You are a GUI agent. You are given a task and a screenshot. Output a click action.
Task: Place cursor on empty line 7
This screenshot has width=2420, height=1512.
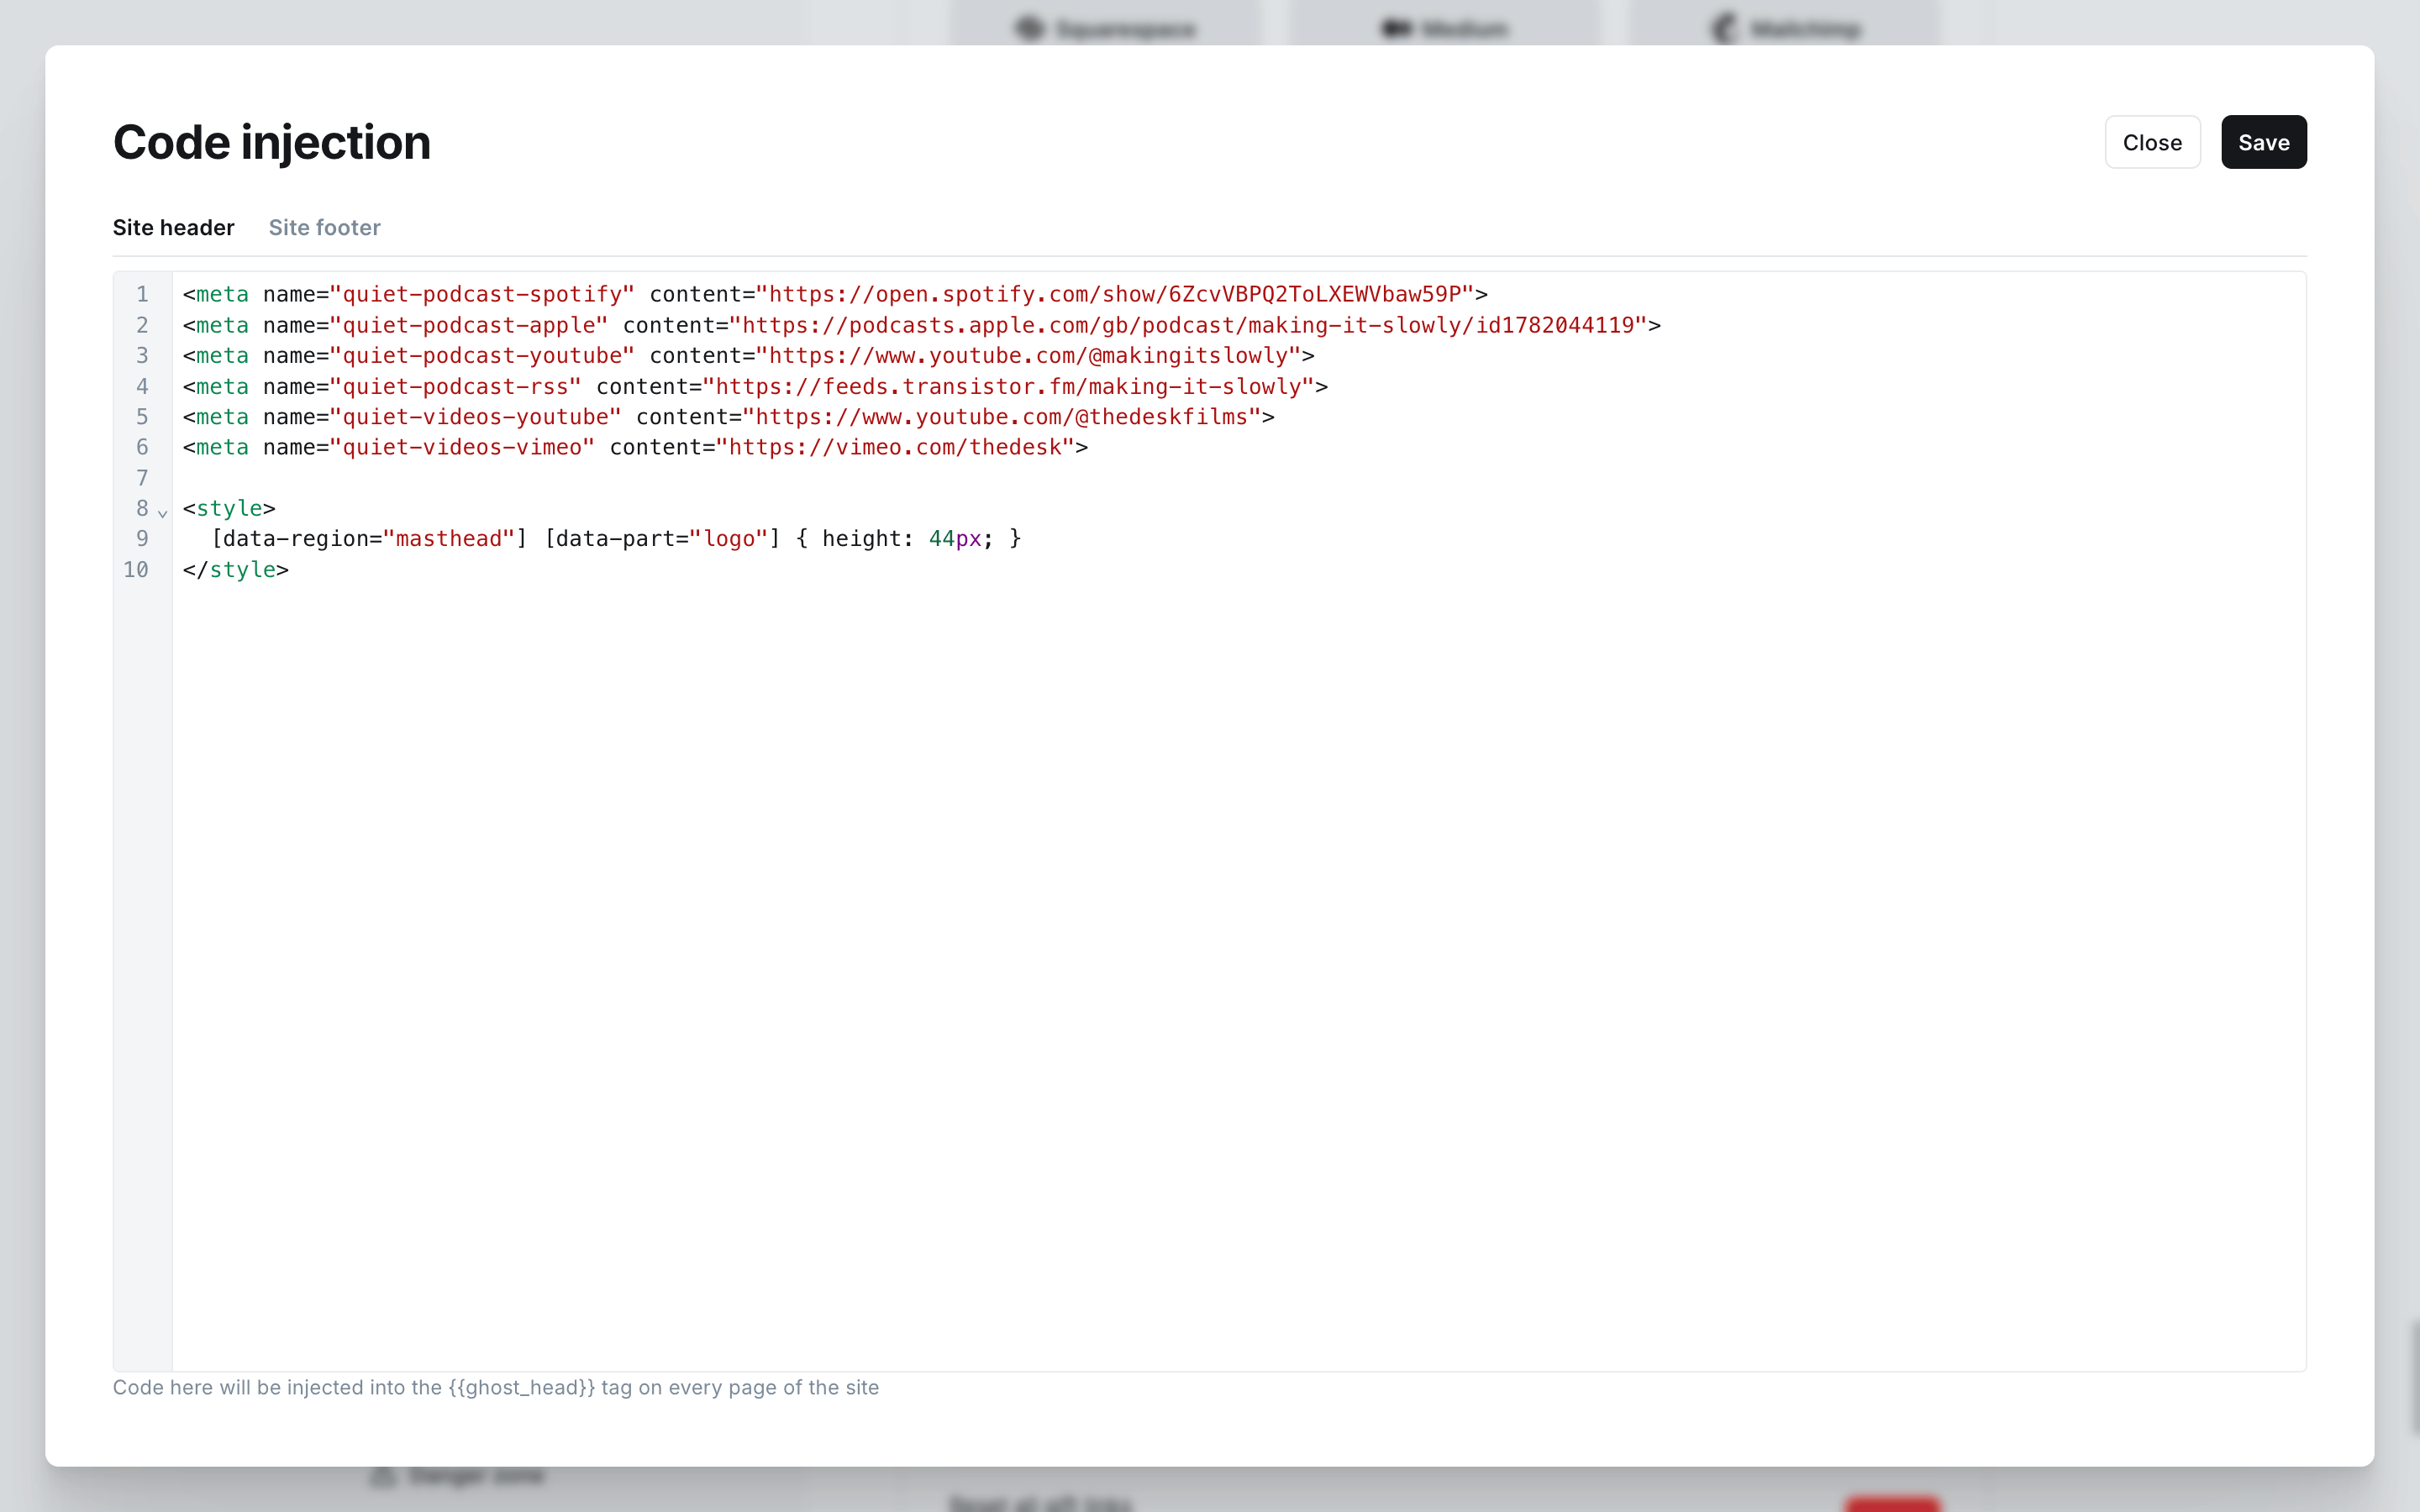pyautogui.click(x=1238, y=478)
